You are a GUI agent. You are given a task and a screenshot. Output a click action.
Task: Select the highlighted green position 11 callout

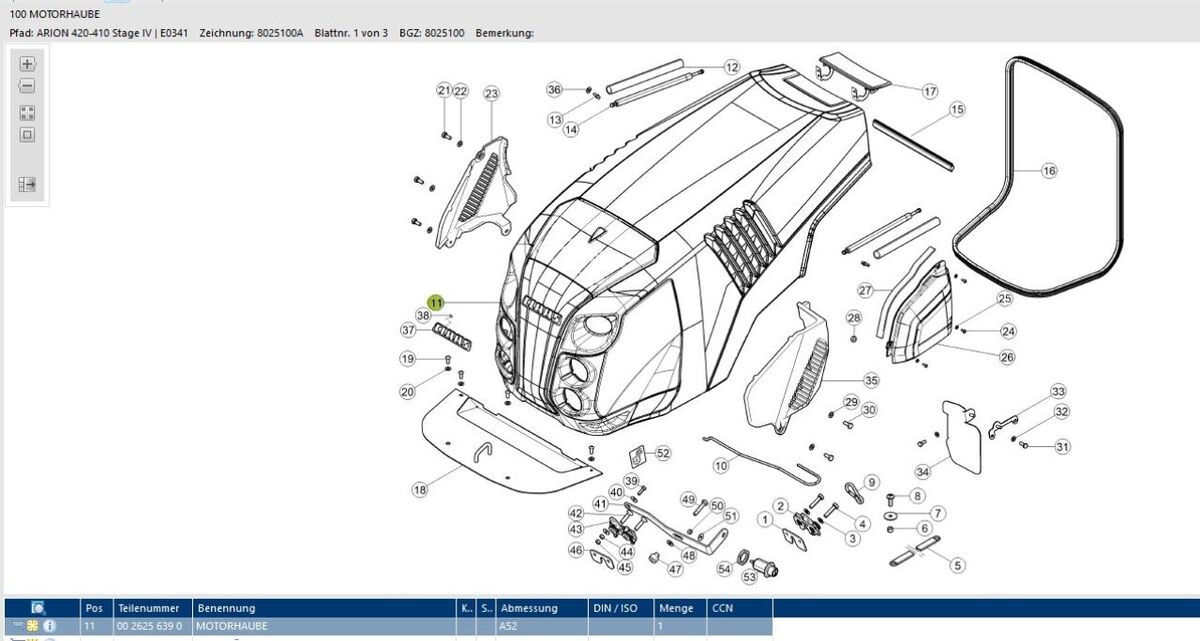coord(436,302)
